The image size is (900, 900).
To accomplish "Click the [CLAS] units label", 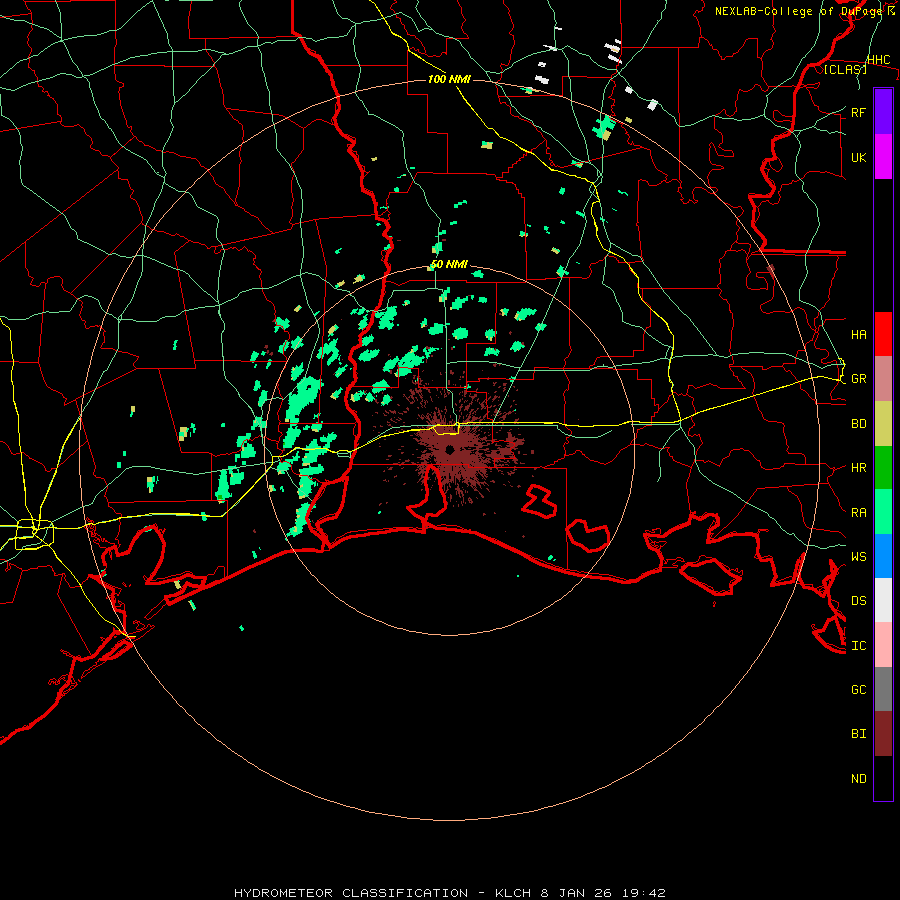I will point(845,69).
